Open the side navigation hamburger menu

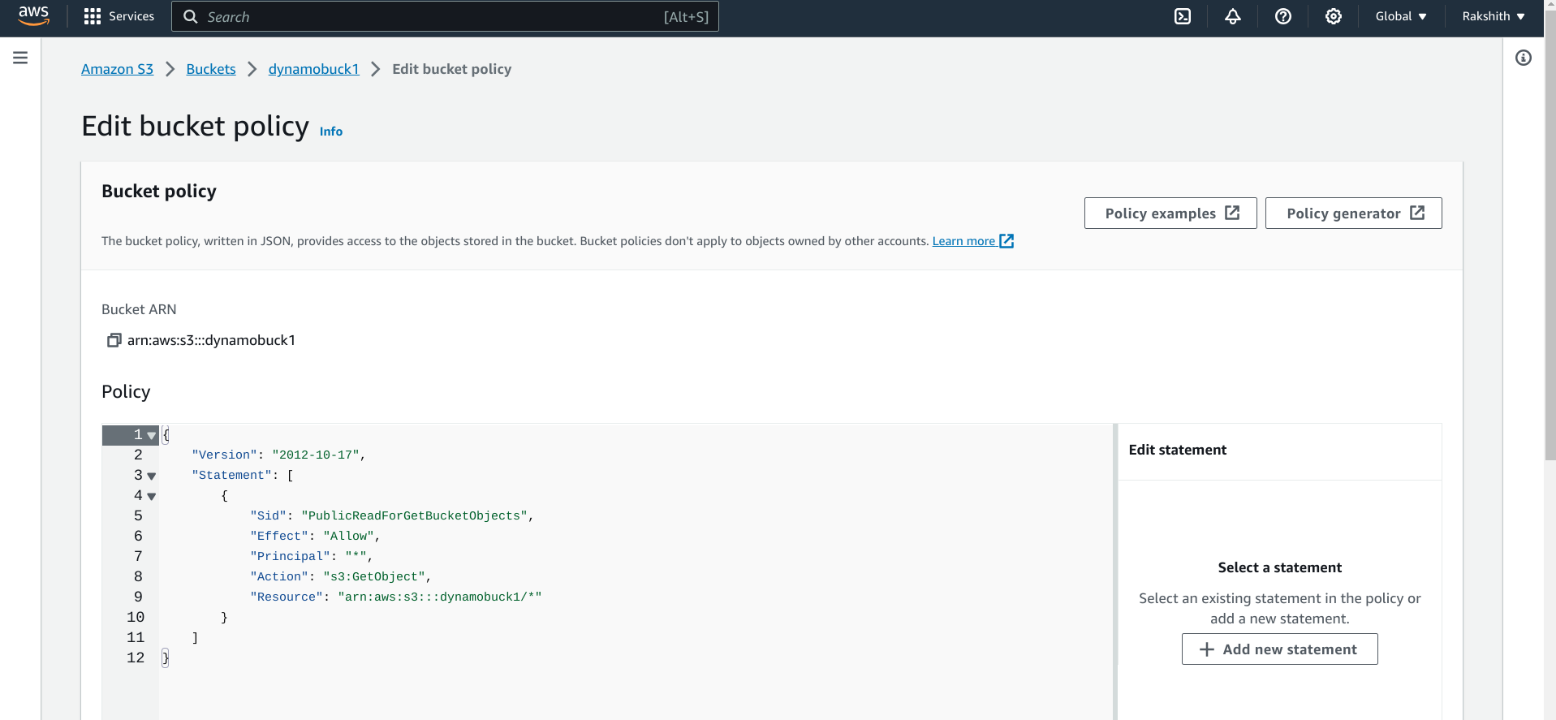[20, 58]
